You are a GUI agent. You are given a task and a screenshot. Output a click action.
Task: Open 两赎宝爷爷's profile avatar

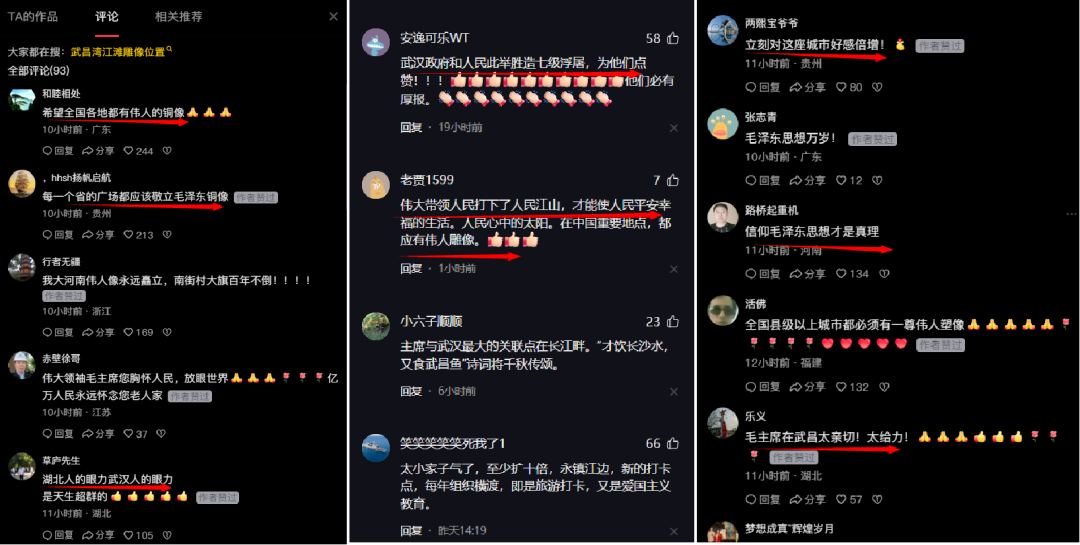tap(723, 31)
